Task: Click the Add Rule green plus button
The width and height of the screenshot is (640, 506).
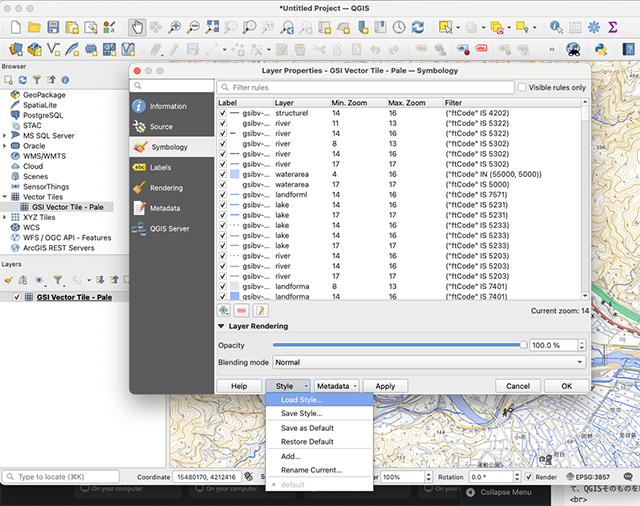Action: [224, 311]
